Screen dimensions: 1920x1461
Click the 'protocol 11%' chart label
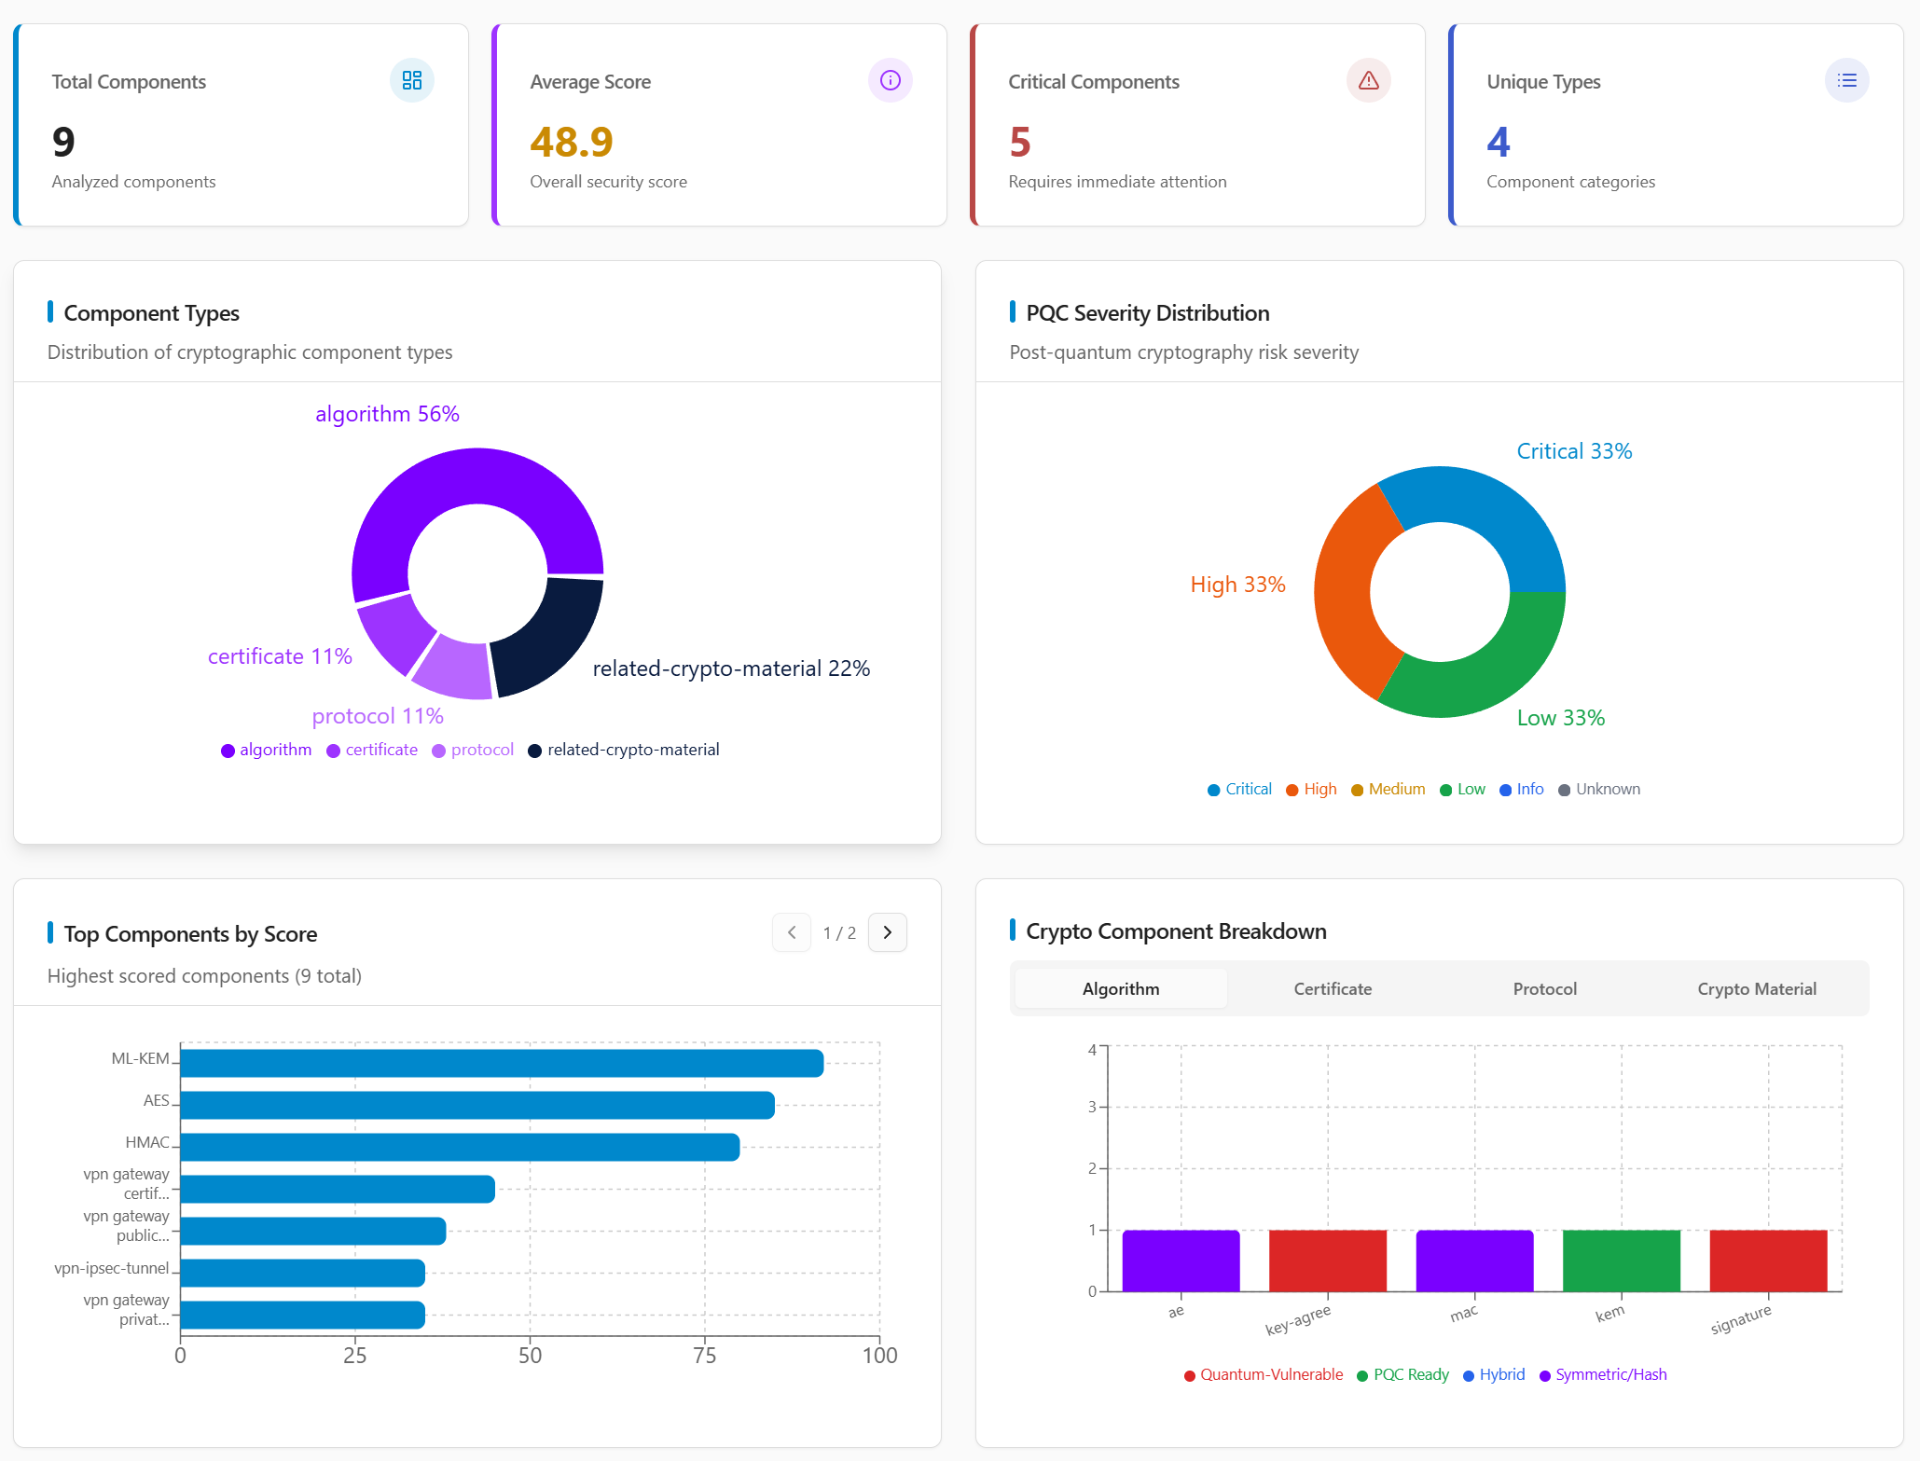coord(378,716)
